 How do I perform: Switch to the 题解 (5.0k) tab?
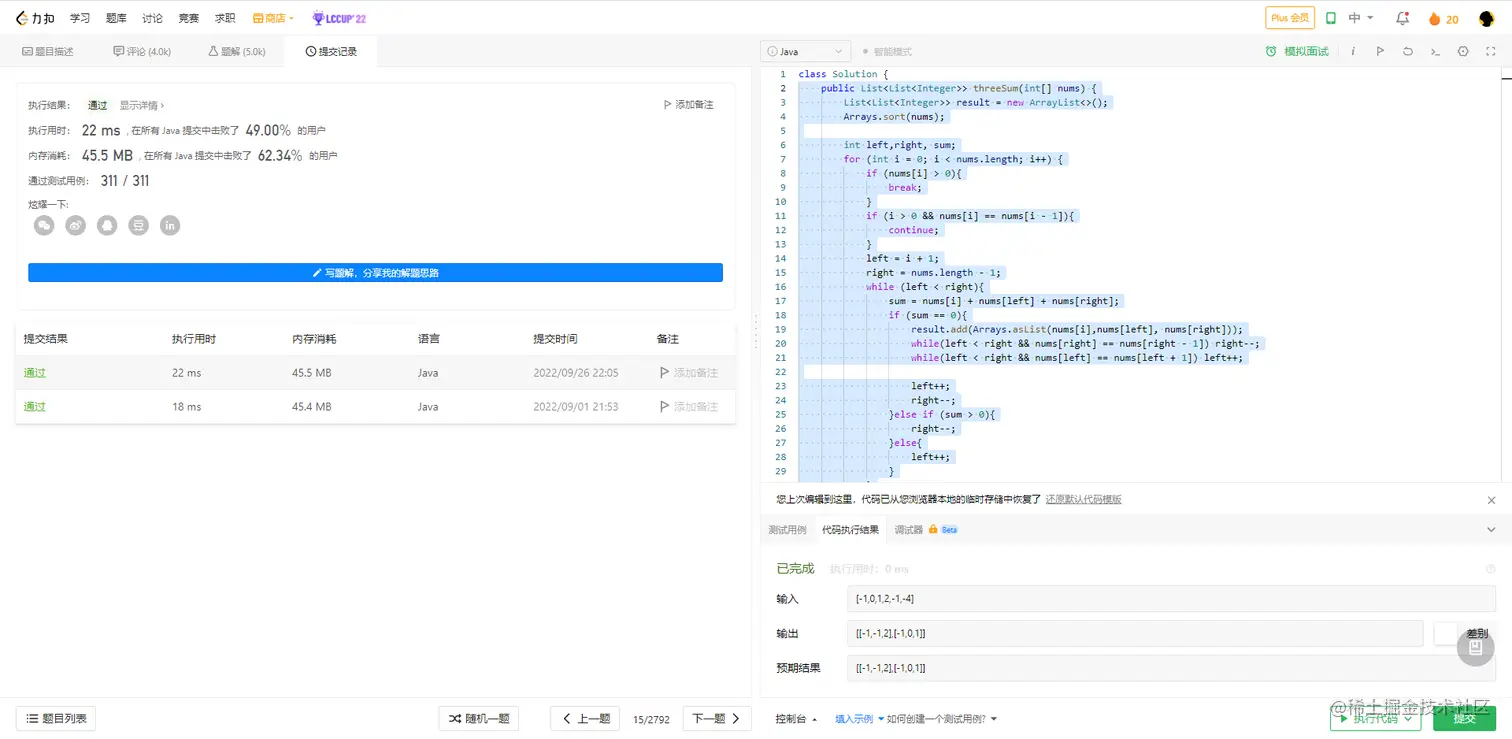coord(236,51)
